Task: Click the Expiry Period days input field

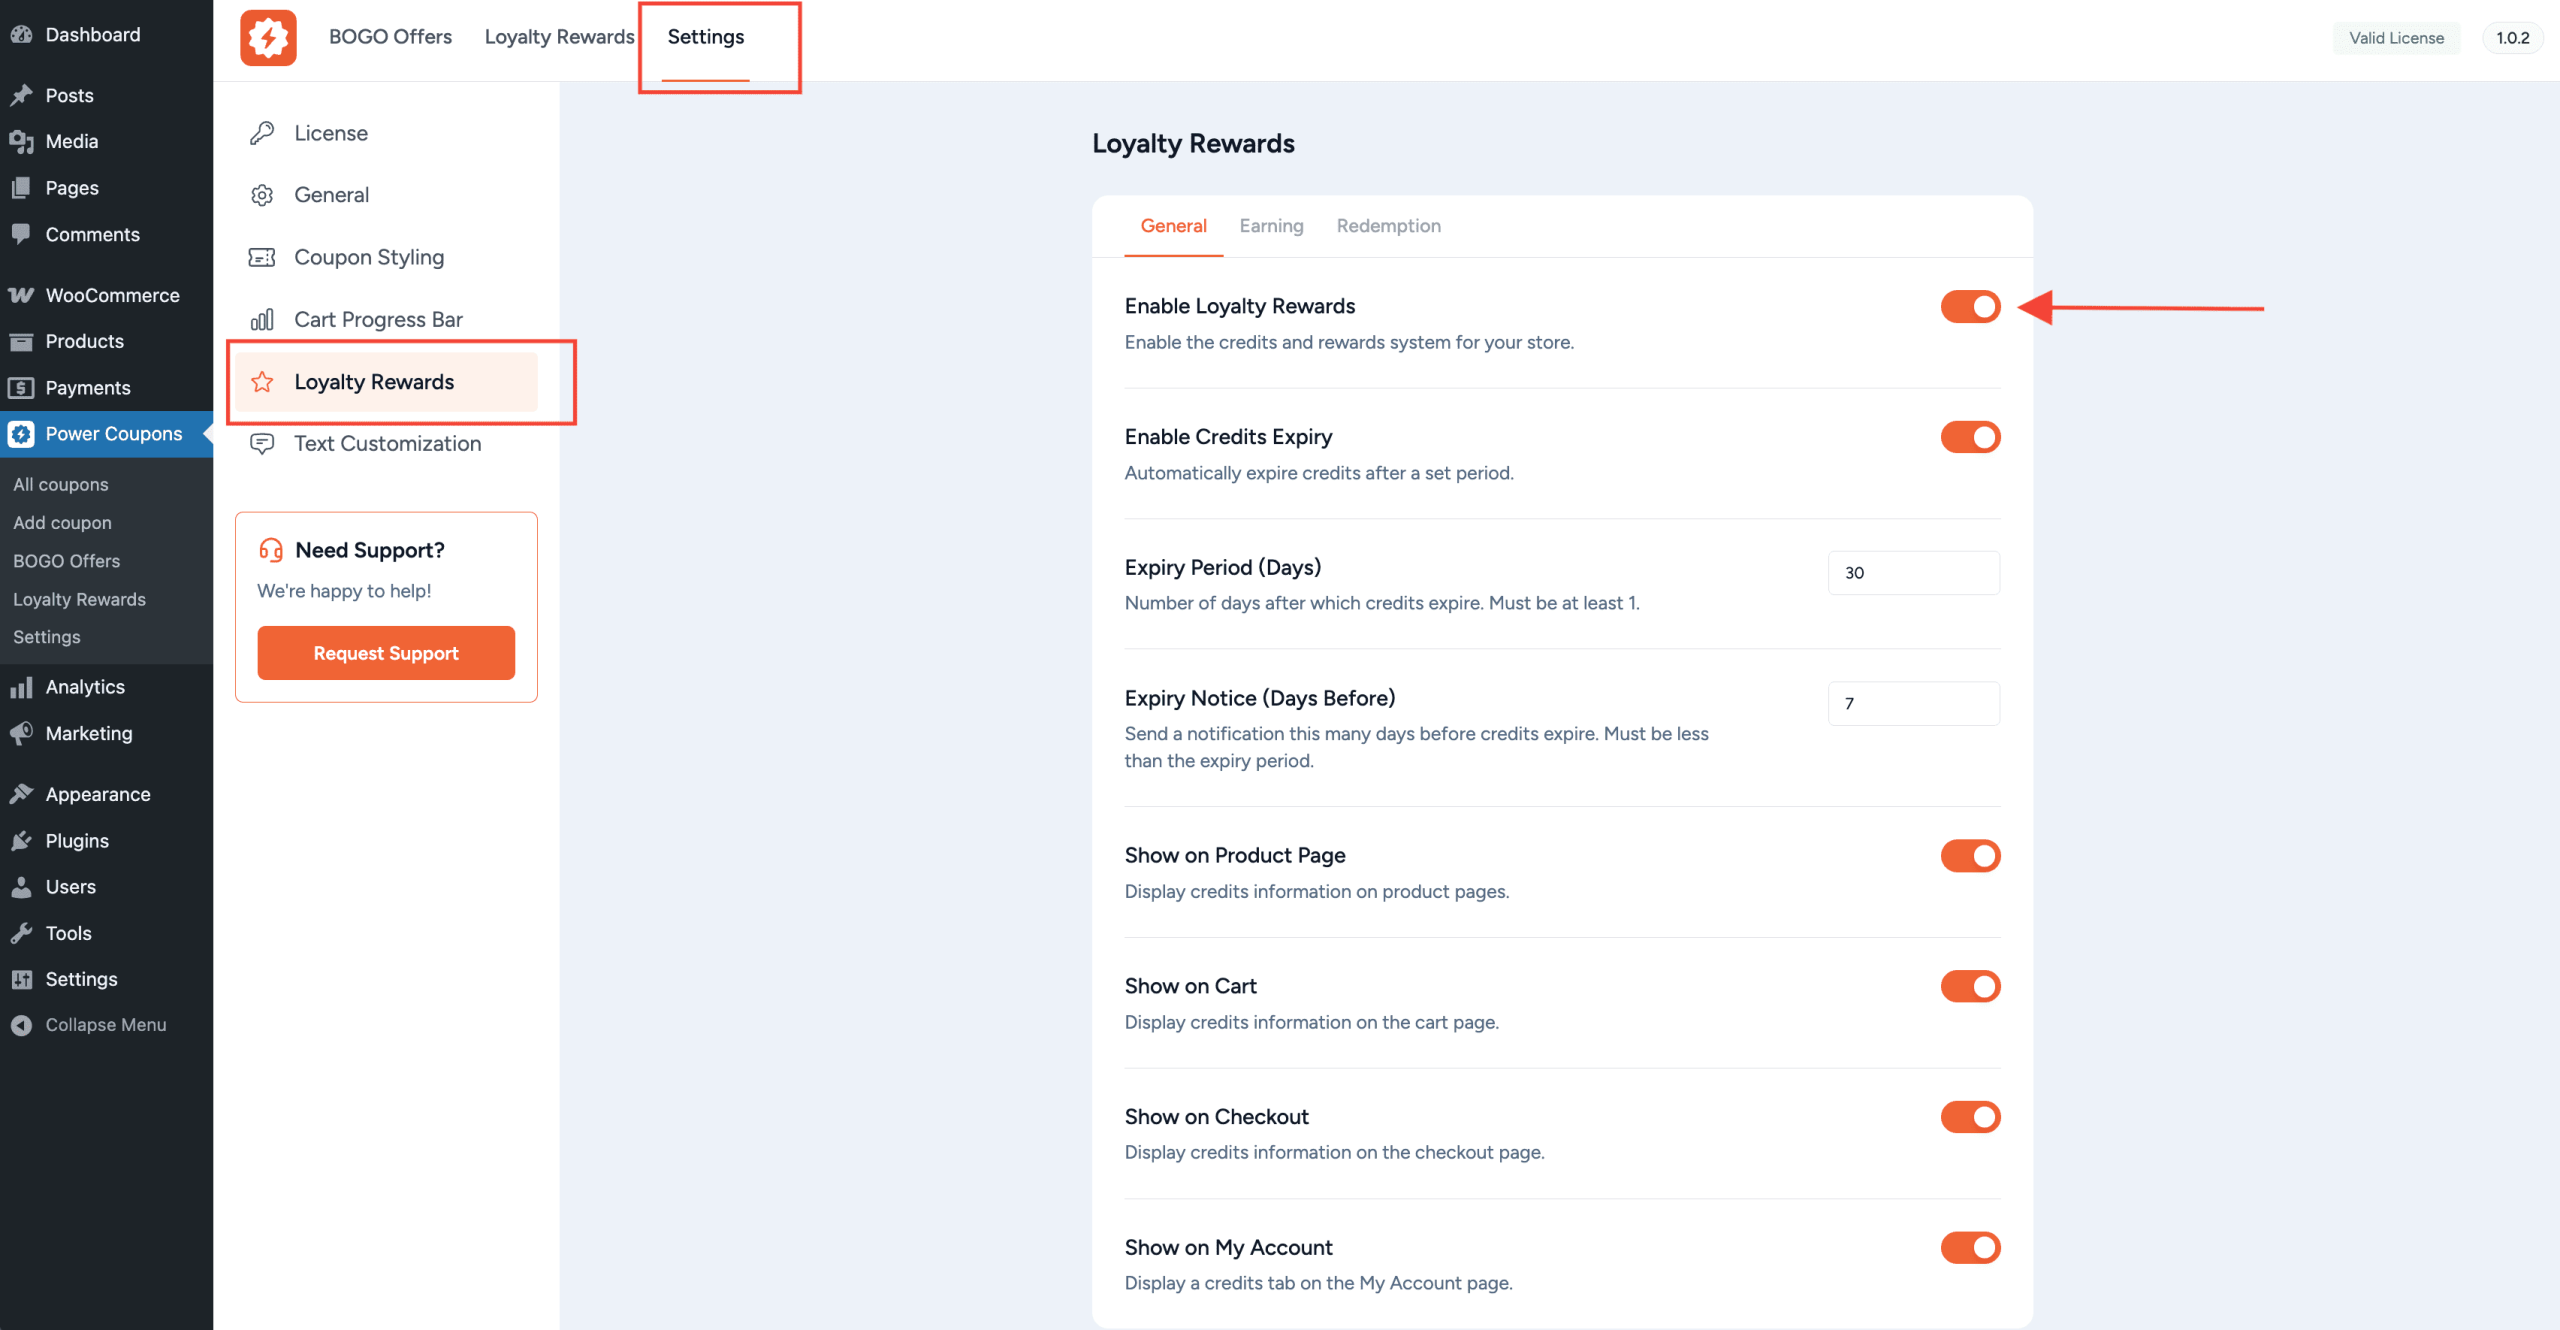Action: (x=1913, y=572)
